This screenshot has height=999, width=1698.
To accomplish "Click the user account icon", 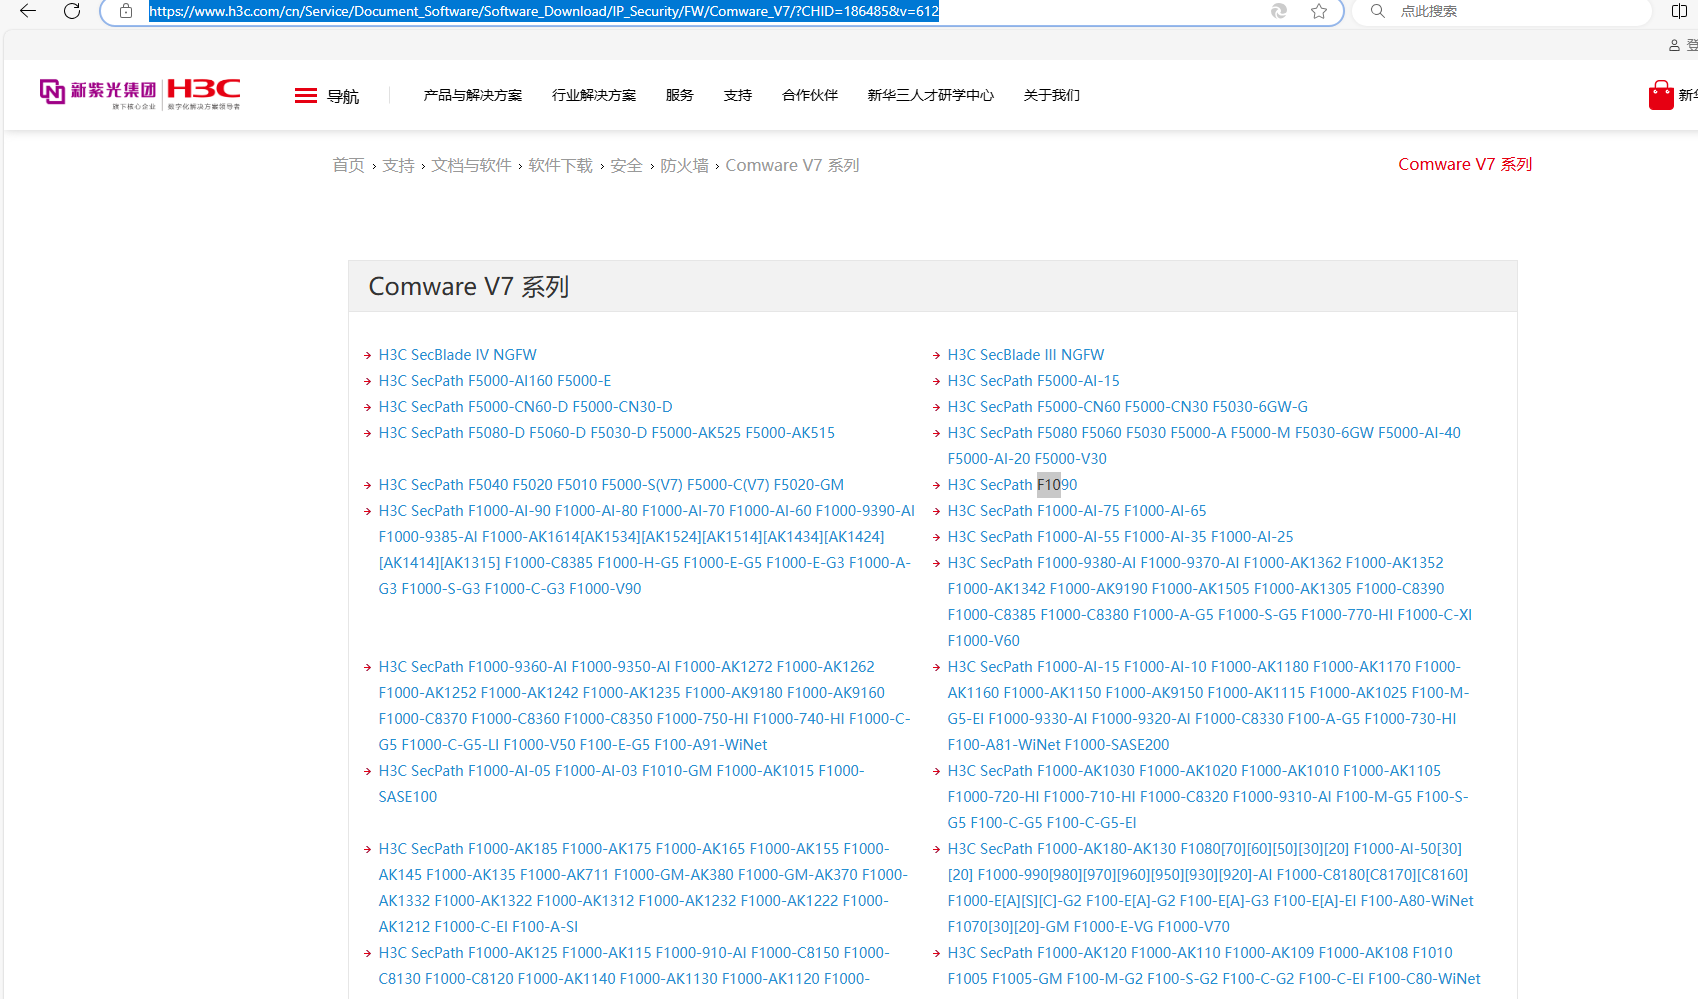I will tap(1674, 45).
